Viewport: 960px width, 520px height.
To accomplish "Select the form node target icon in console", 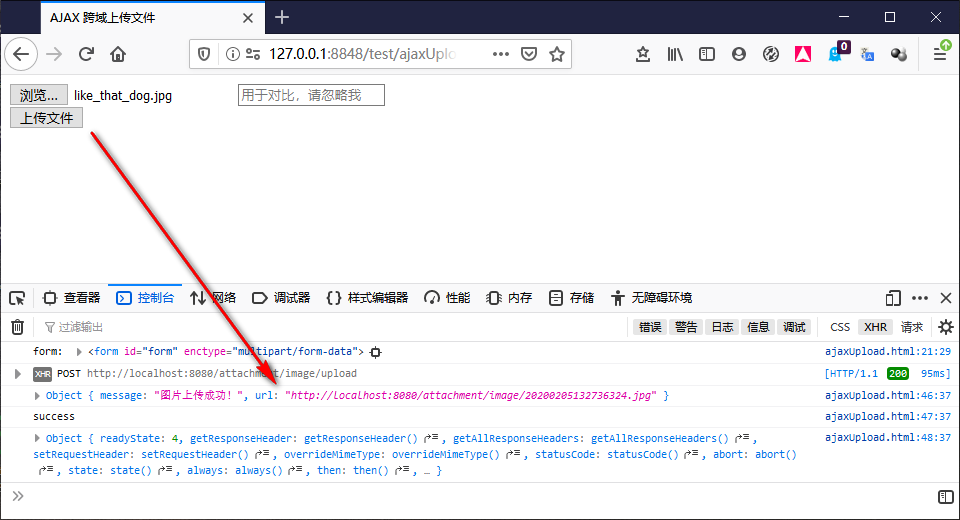I will click(x=375, y=352).
